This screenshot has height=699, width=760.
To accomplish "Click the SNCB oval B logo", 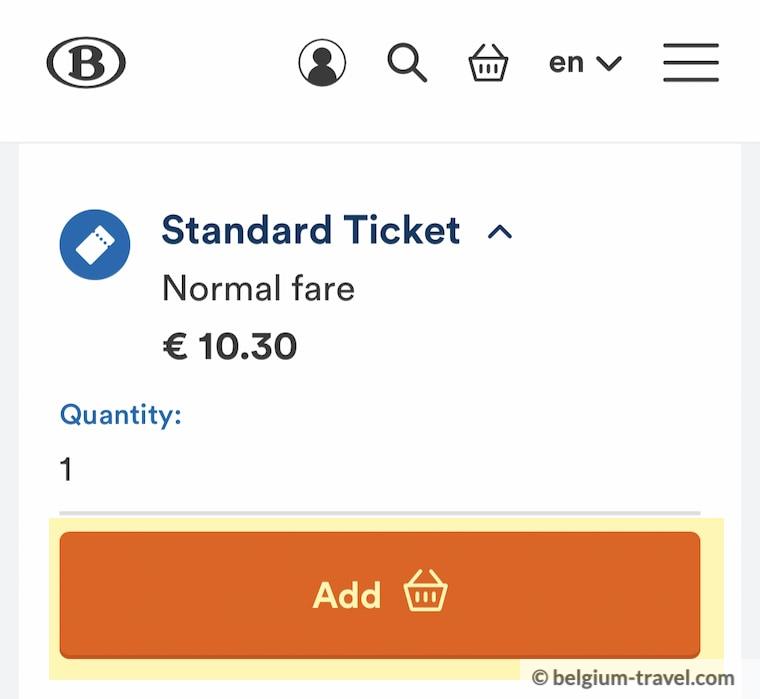I will pos(86,63).
